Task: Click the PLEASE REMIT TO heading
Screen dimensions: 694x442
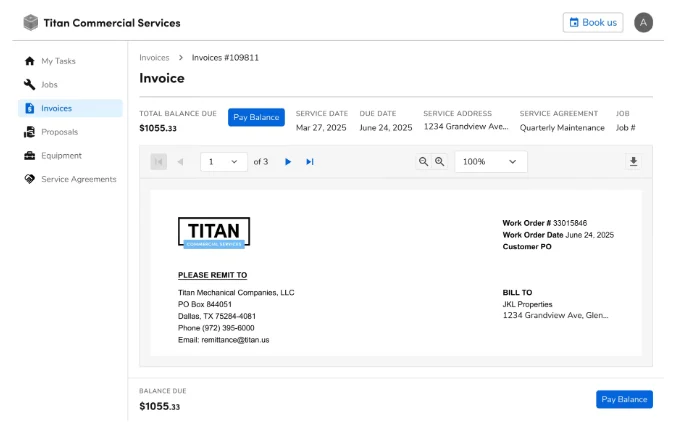Action: [x=212, y=275]
